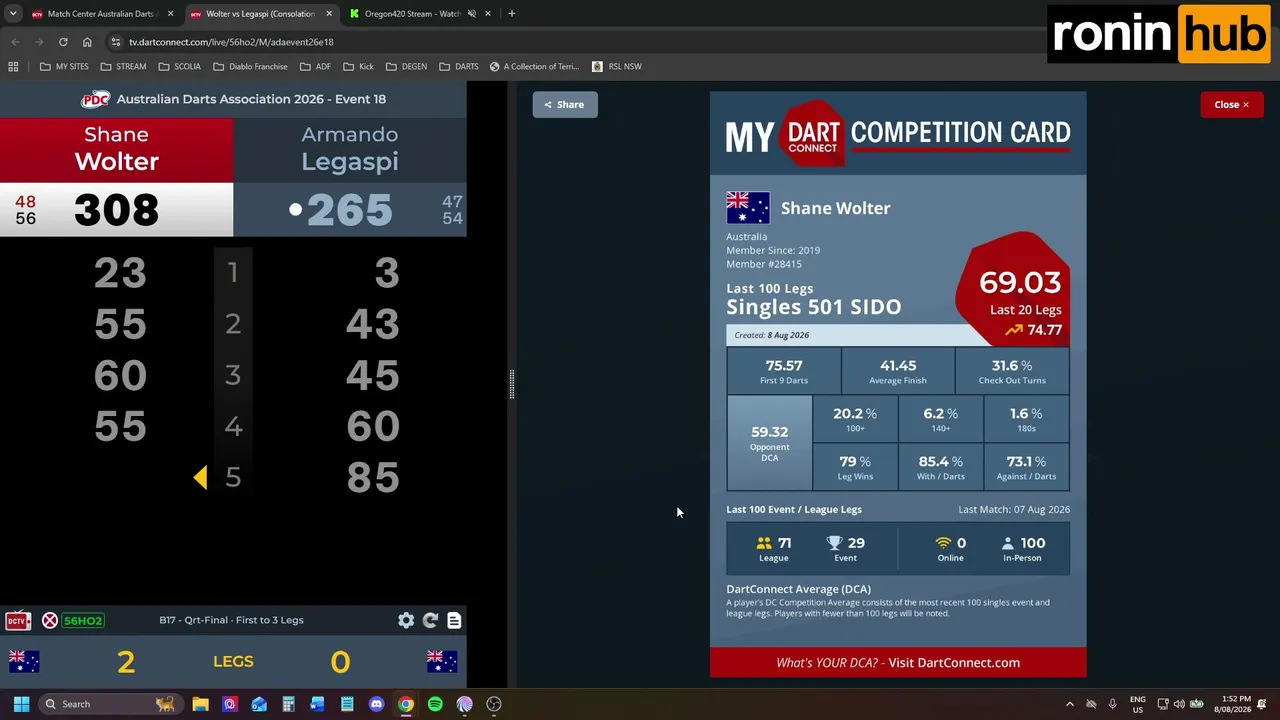The height and width of the screenshot is (720, 1280).
Task: Open the DEGEN bookmark folder
Action: [406, 66]
